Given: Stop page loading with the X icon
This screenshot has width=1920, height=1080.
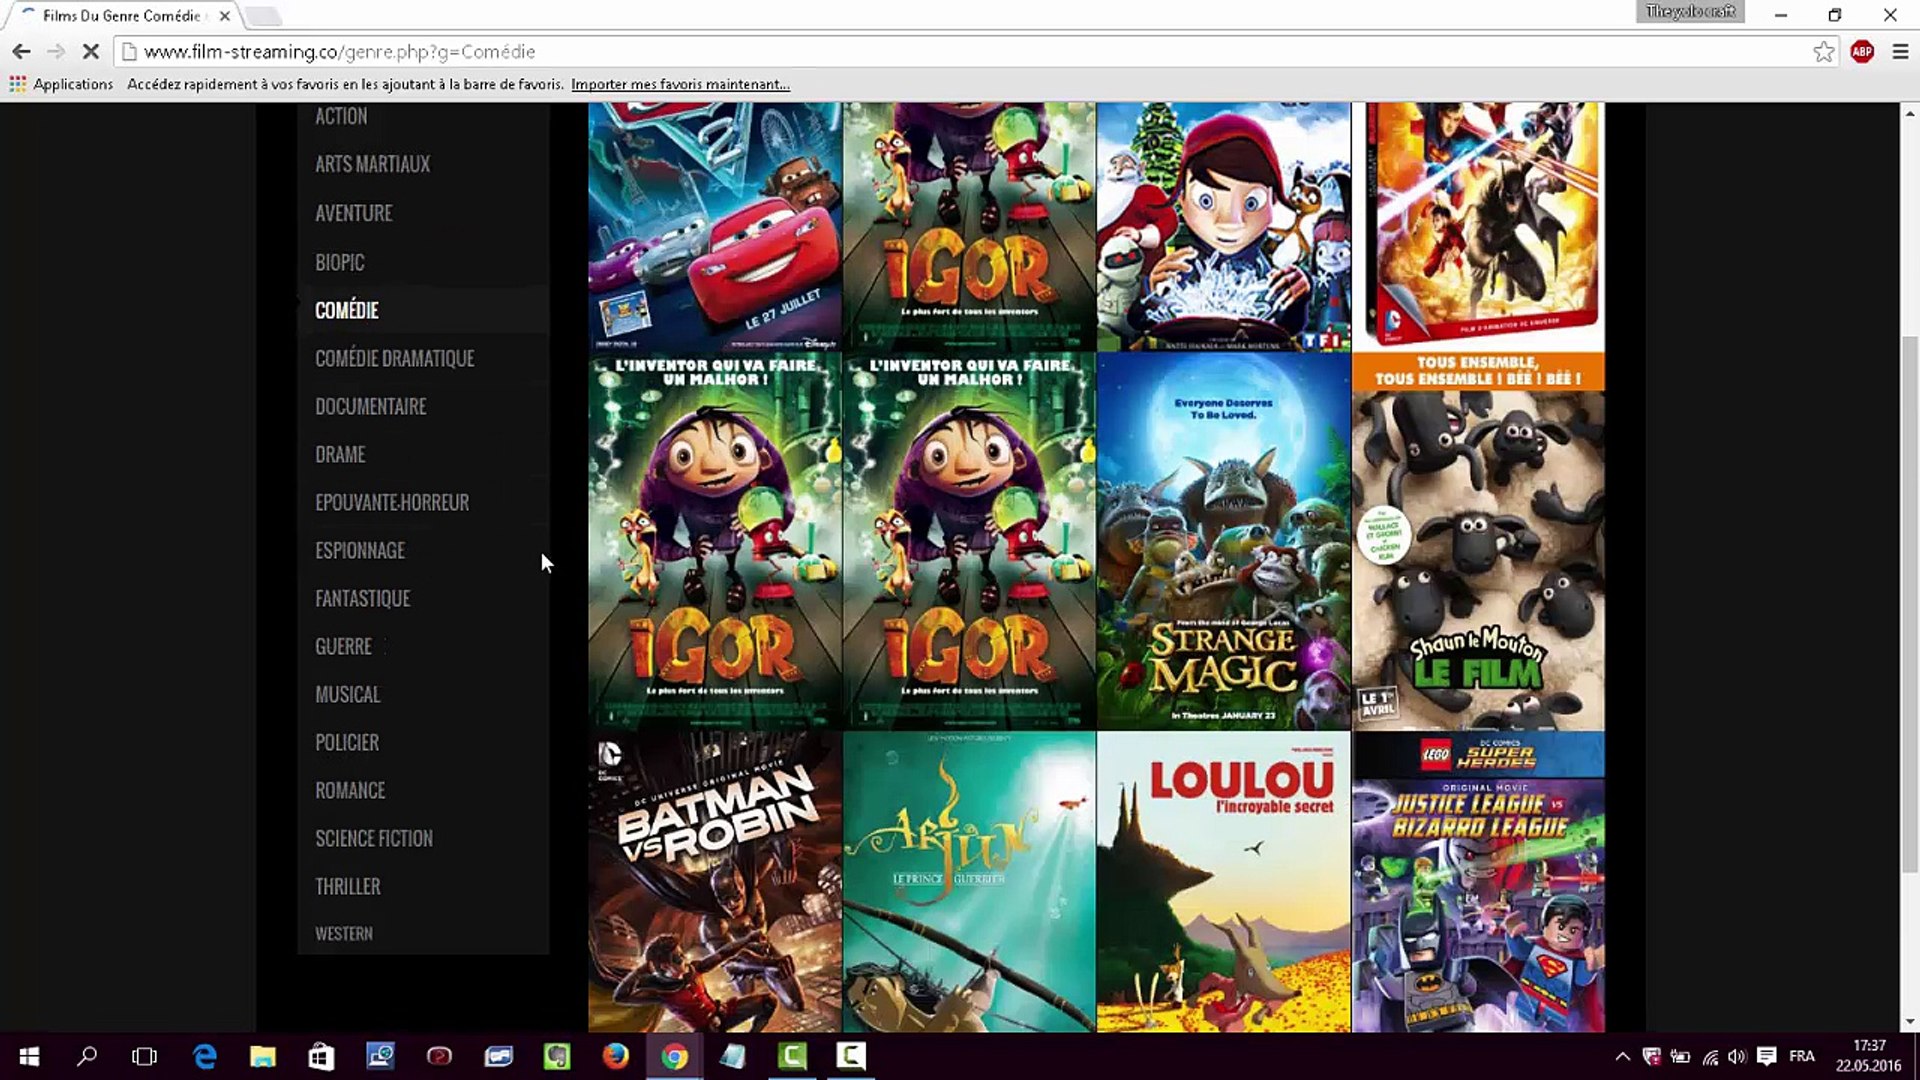Looking at the screenshot, I should [90, 51].
